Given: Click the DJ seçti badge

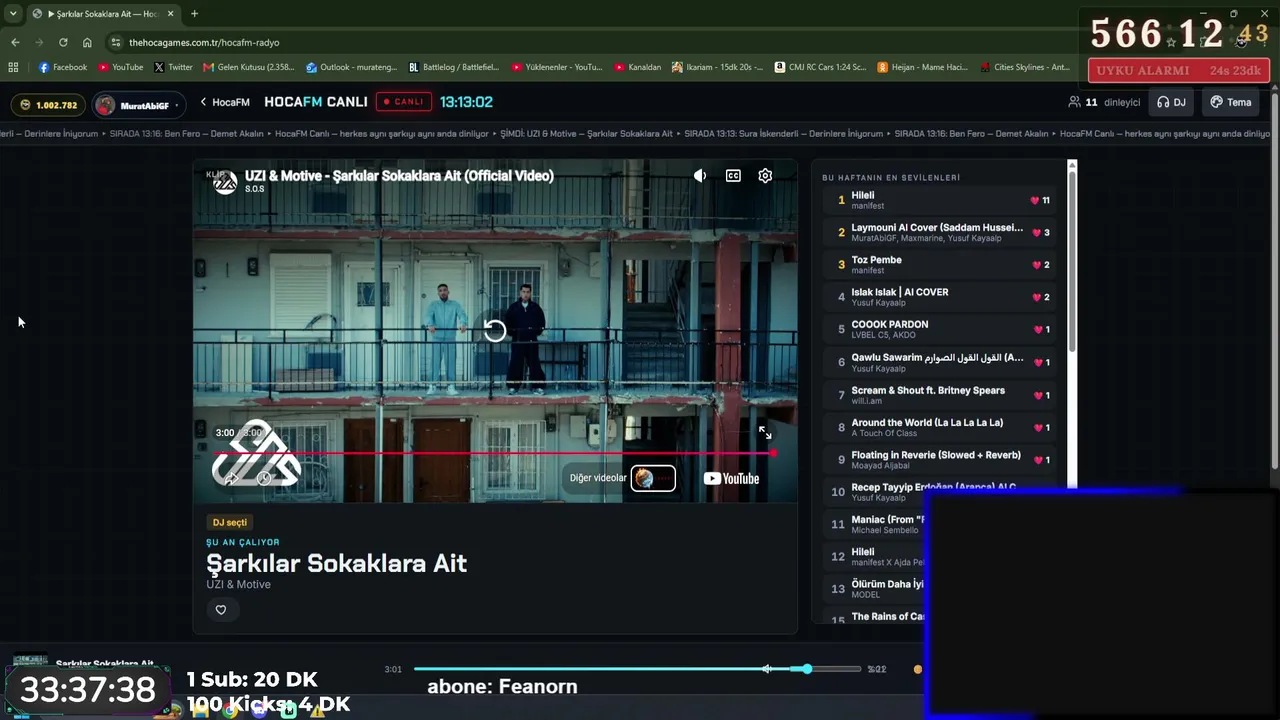Looking at the screenshot, I should 229,522.
